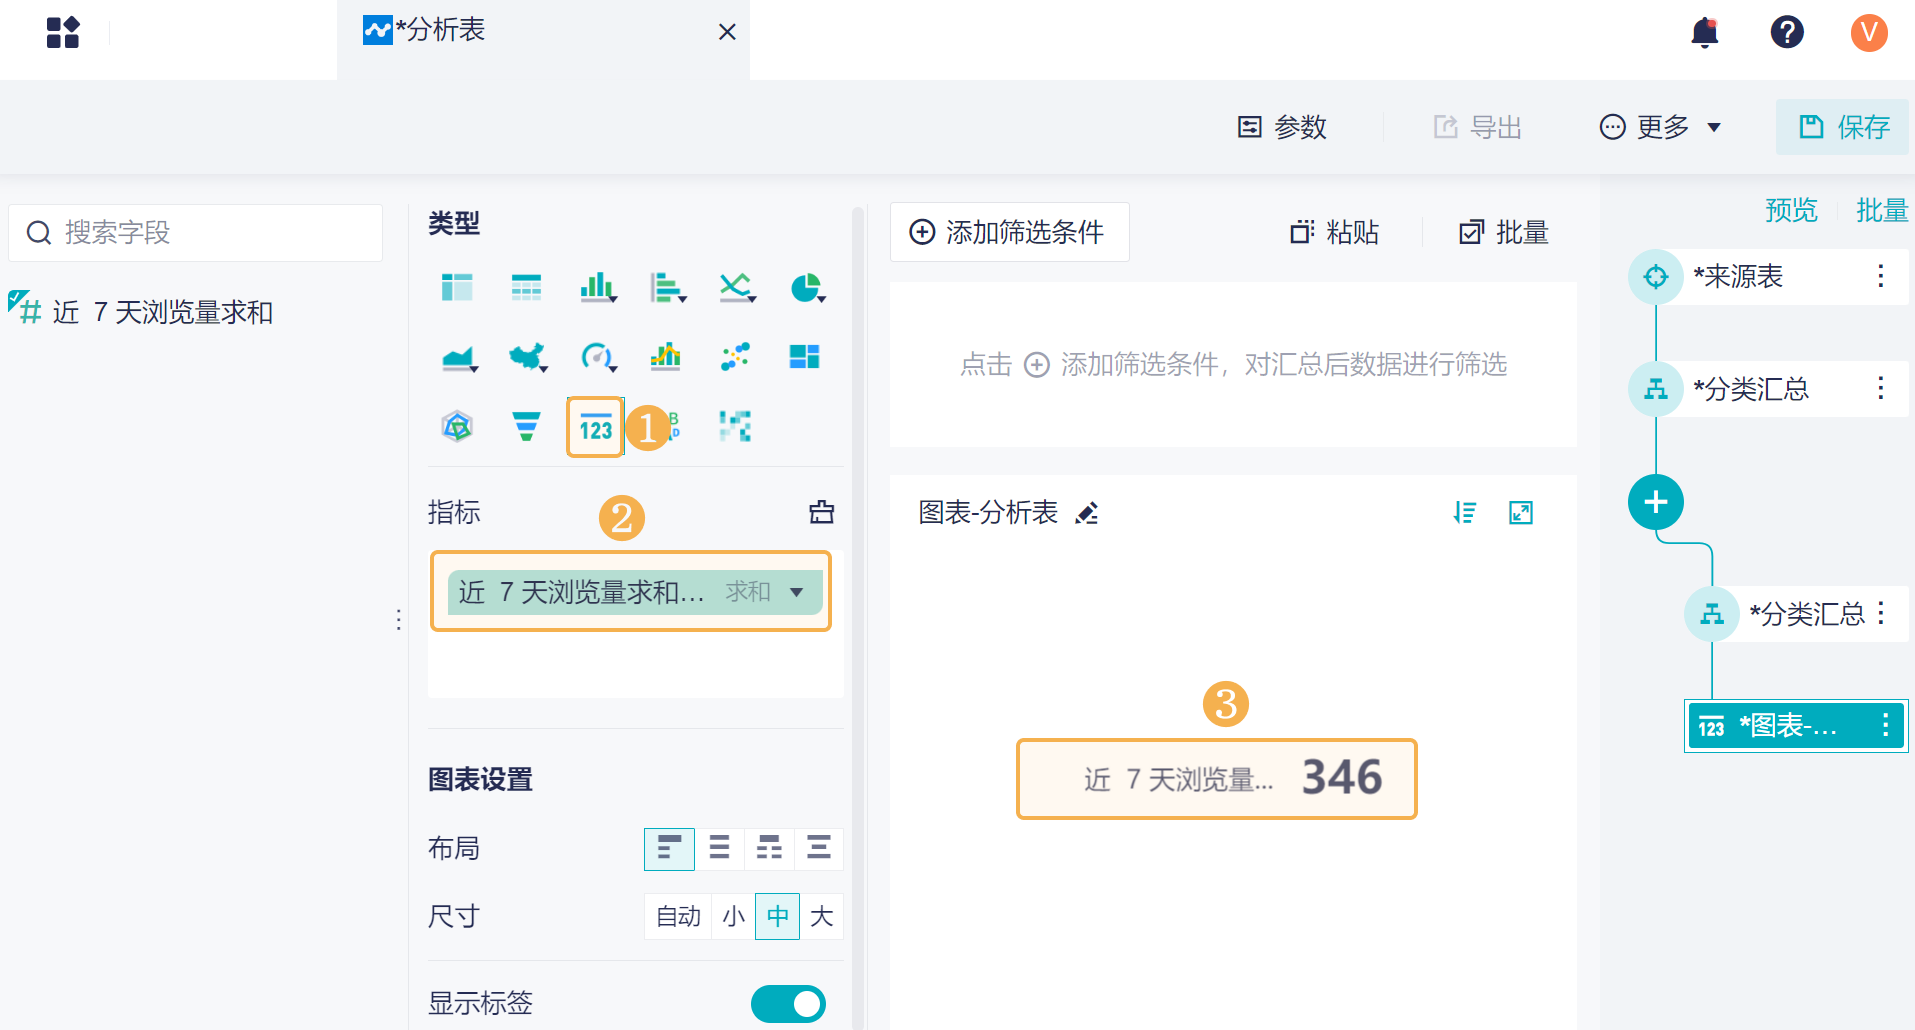The height and width of the screenshot is (1030, 1915).
Task: Open options menu for 来源表 node
Action: pyautogui.click(x=1881, y=276)
